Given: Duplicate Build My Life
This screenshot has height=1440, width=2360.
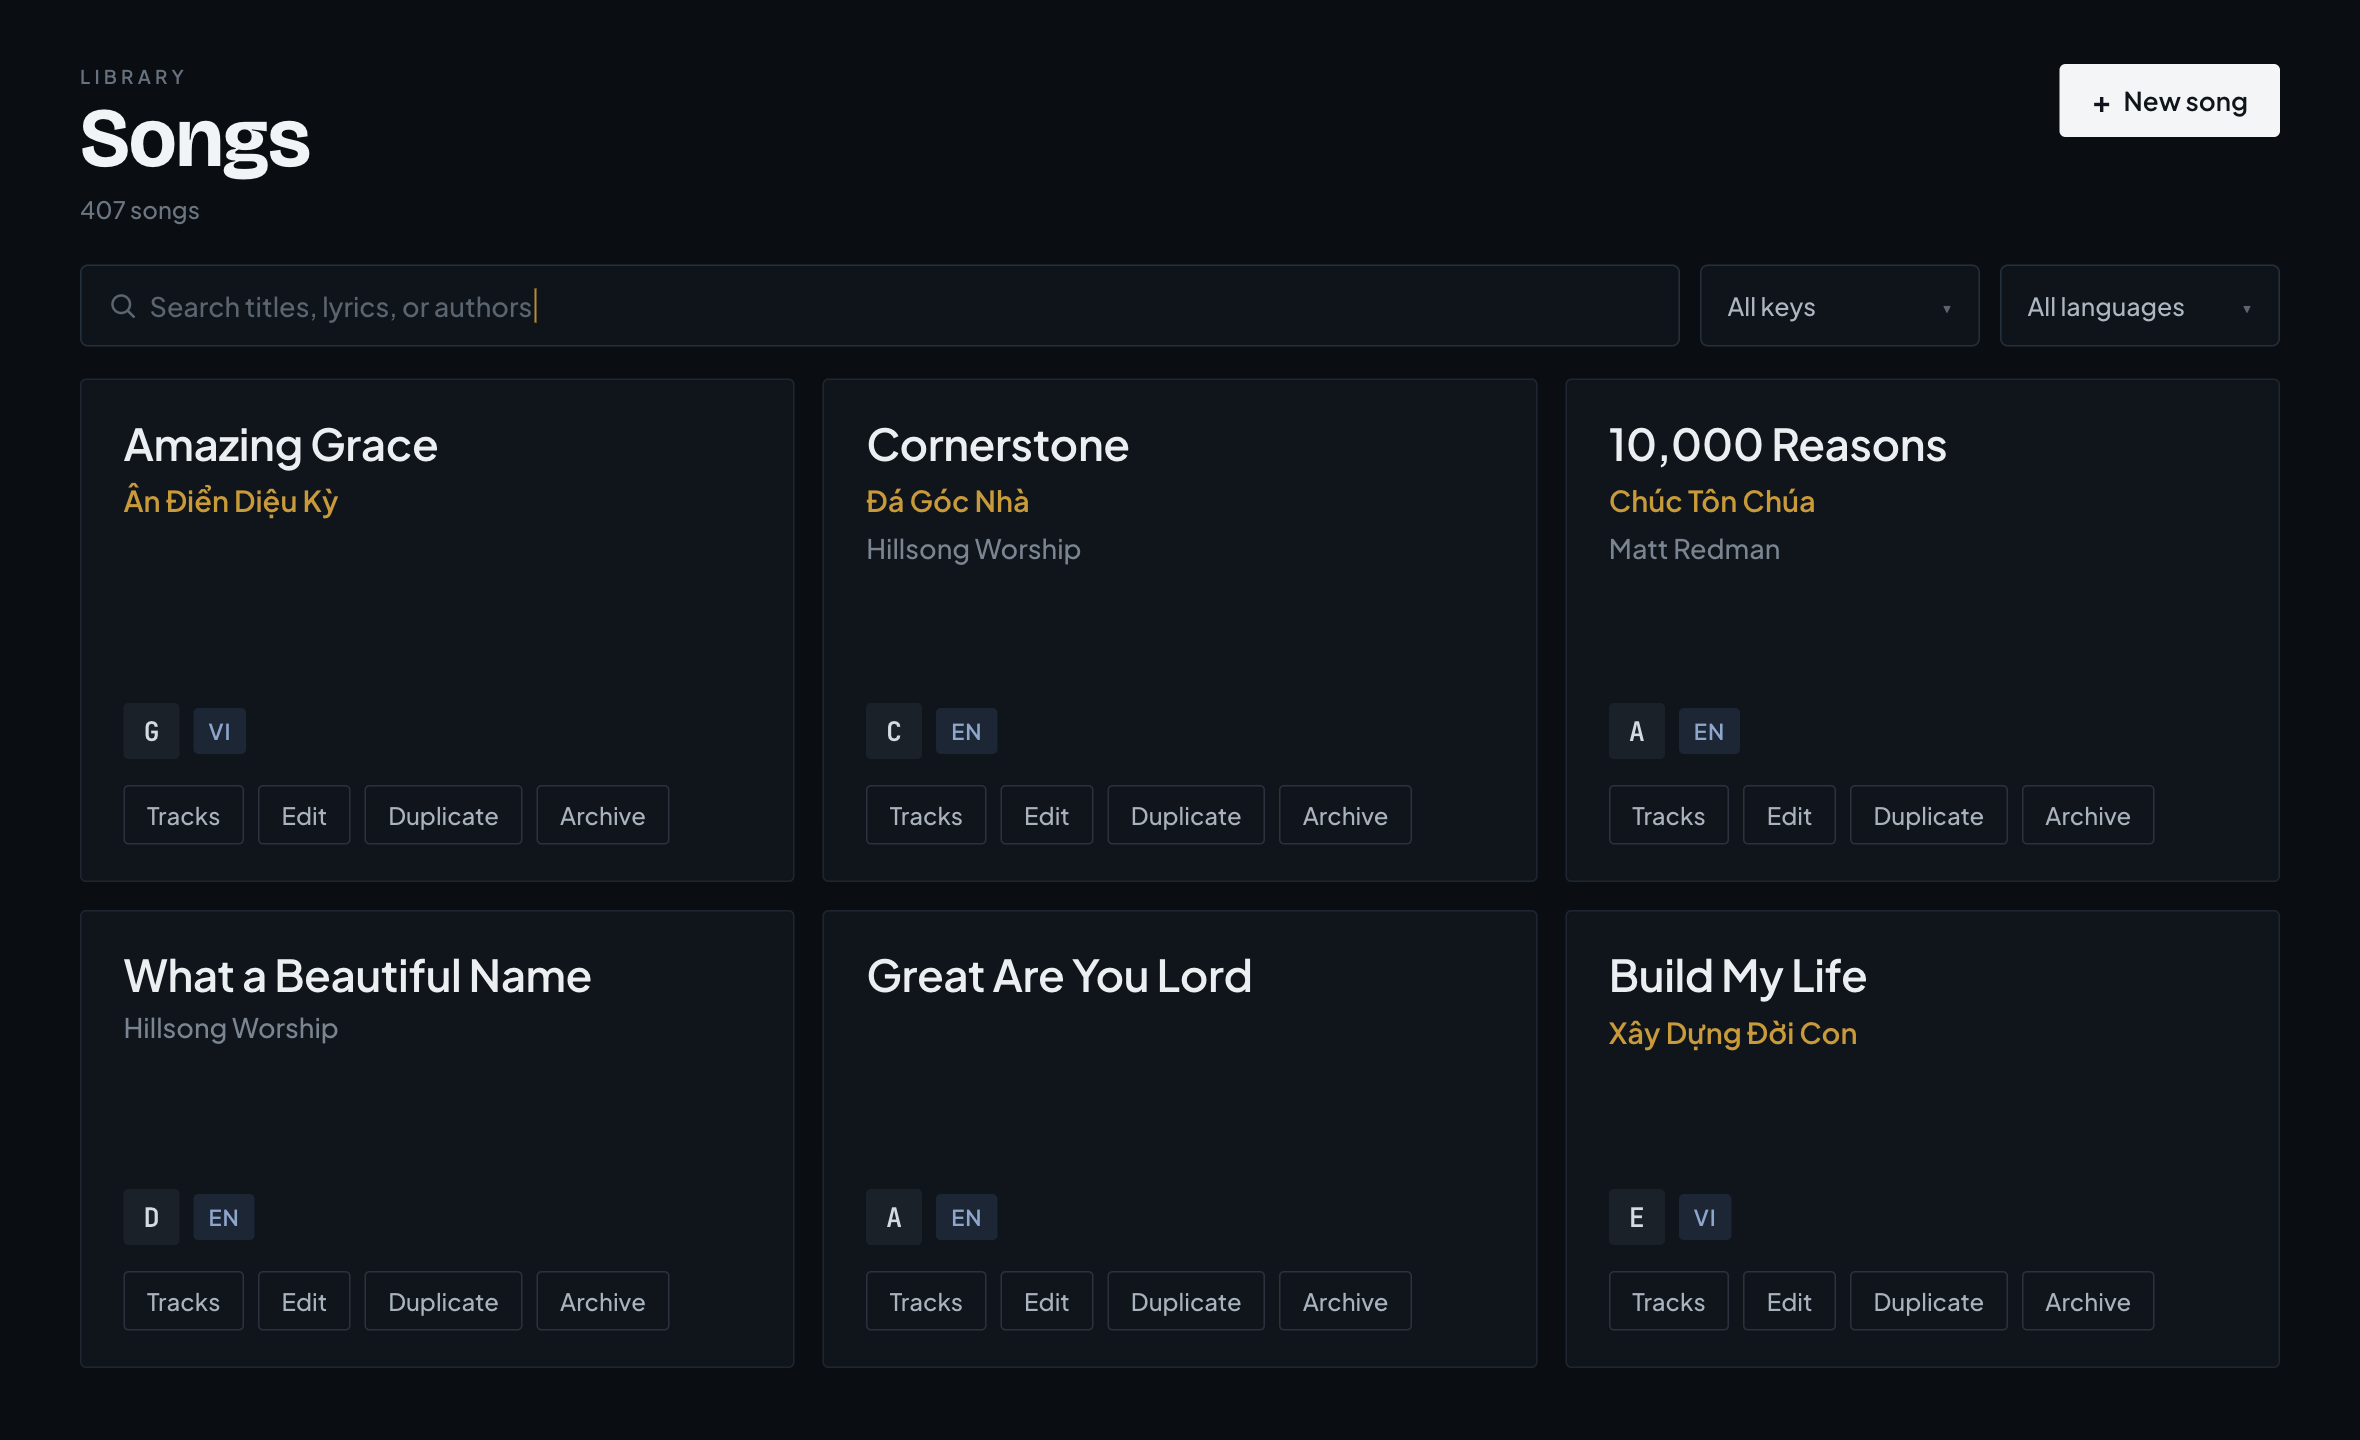Looking at the screenshot, I should point(1928,1301).
